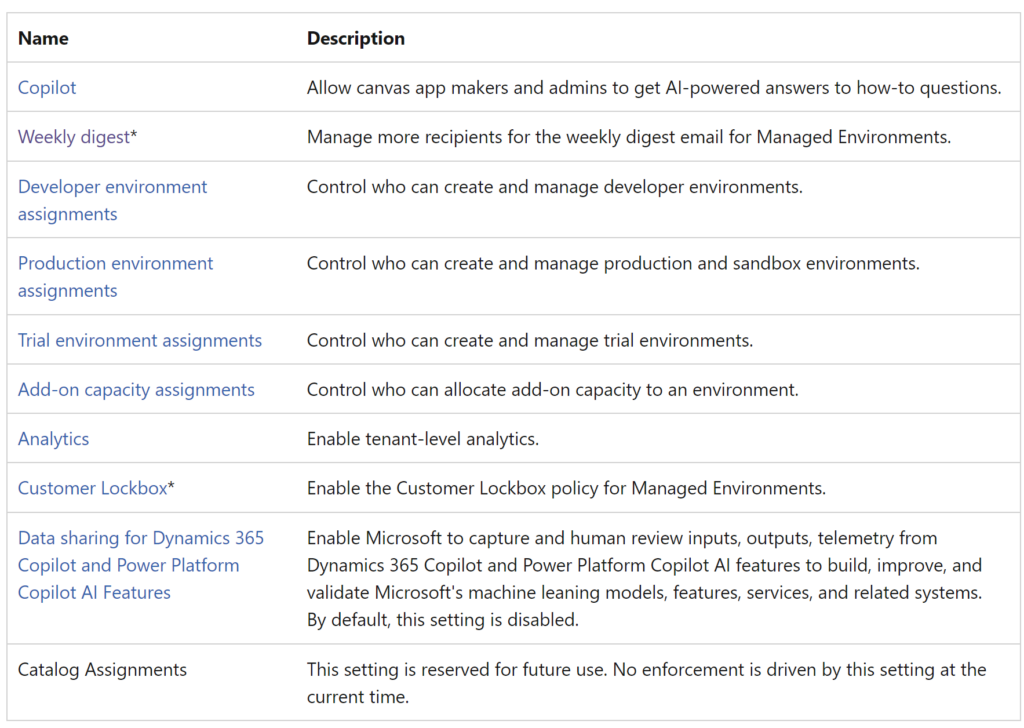
Task: Select the Customer Lockbox policy description
Action: [566, 488]
